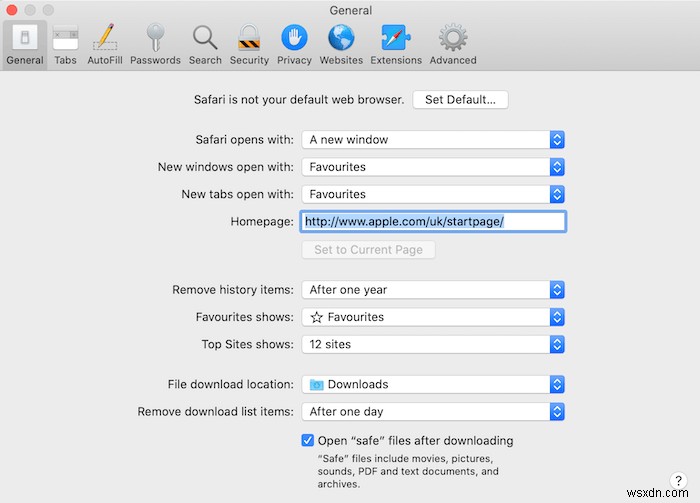Open the Extensions puzzle piece pane
This screenshot has height=503, width=700.
point(396,45)
